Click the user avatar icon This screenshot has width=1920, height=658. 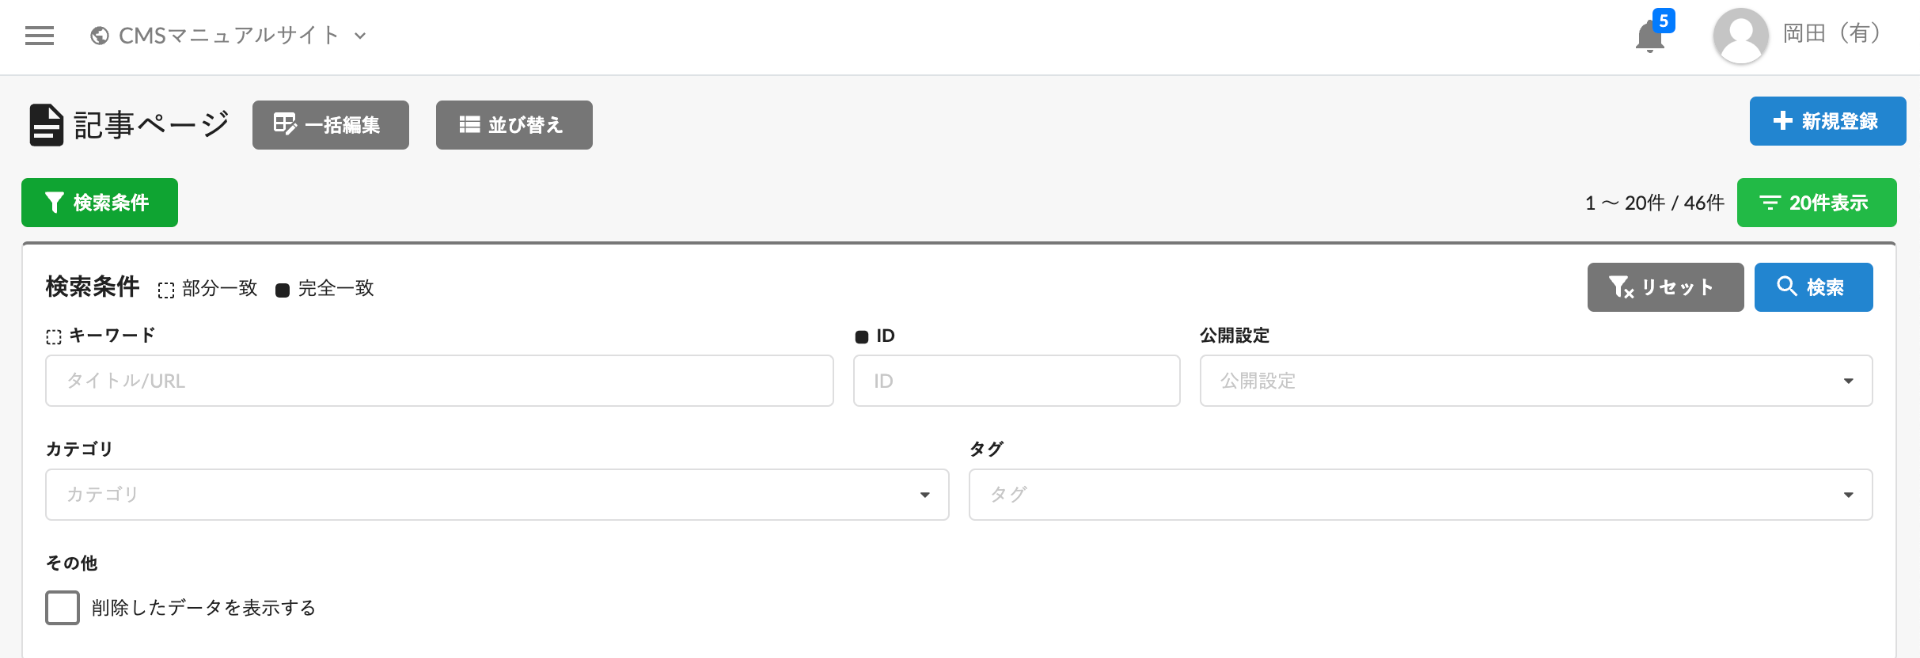(x=1740, y=36)
